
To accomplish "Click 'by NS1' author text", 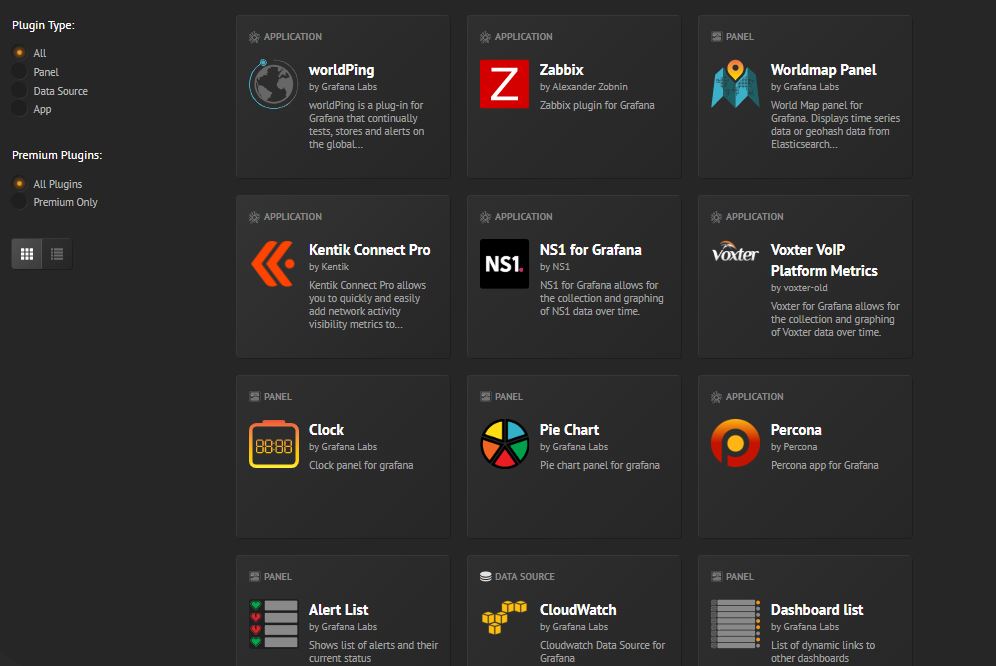I will click(555, 267).
